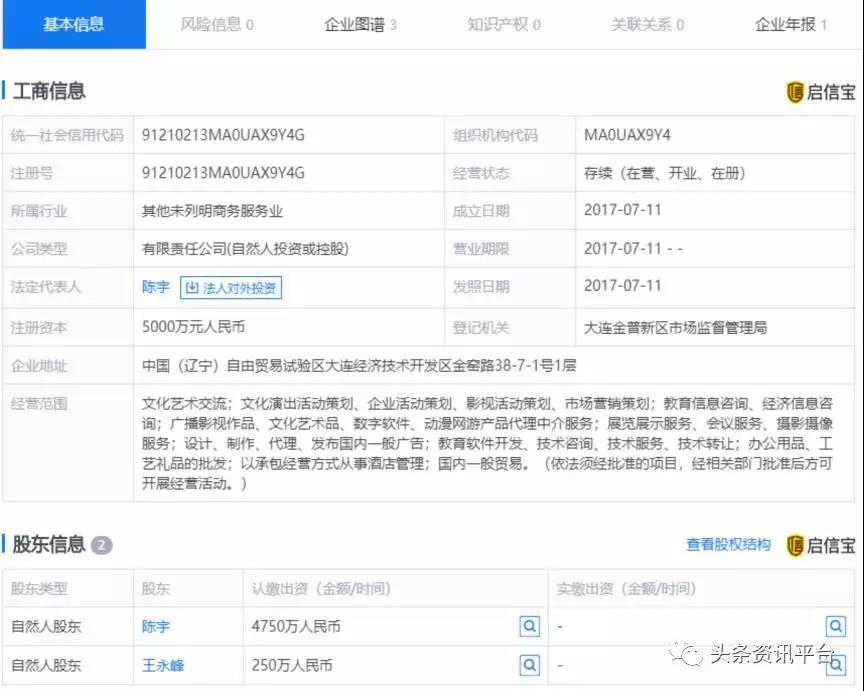The height and width of the screenshot is (691, 864).
Task: Open the 关联关系 tab
Action: (x=647, y=24)
